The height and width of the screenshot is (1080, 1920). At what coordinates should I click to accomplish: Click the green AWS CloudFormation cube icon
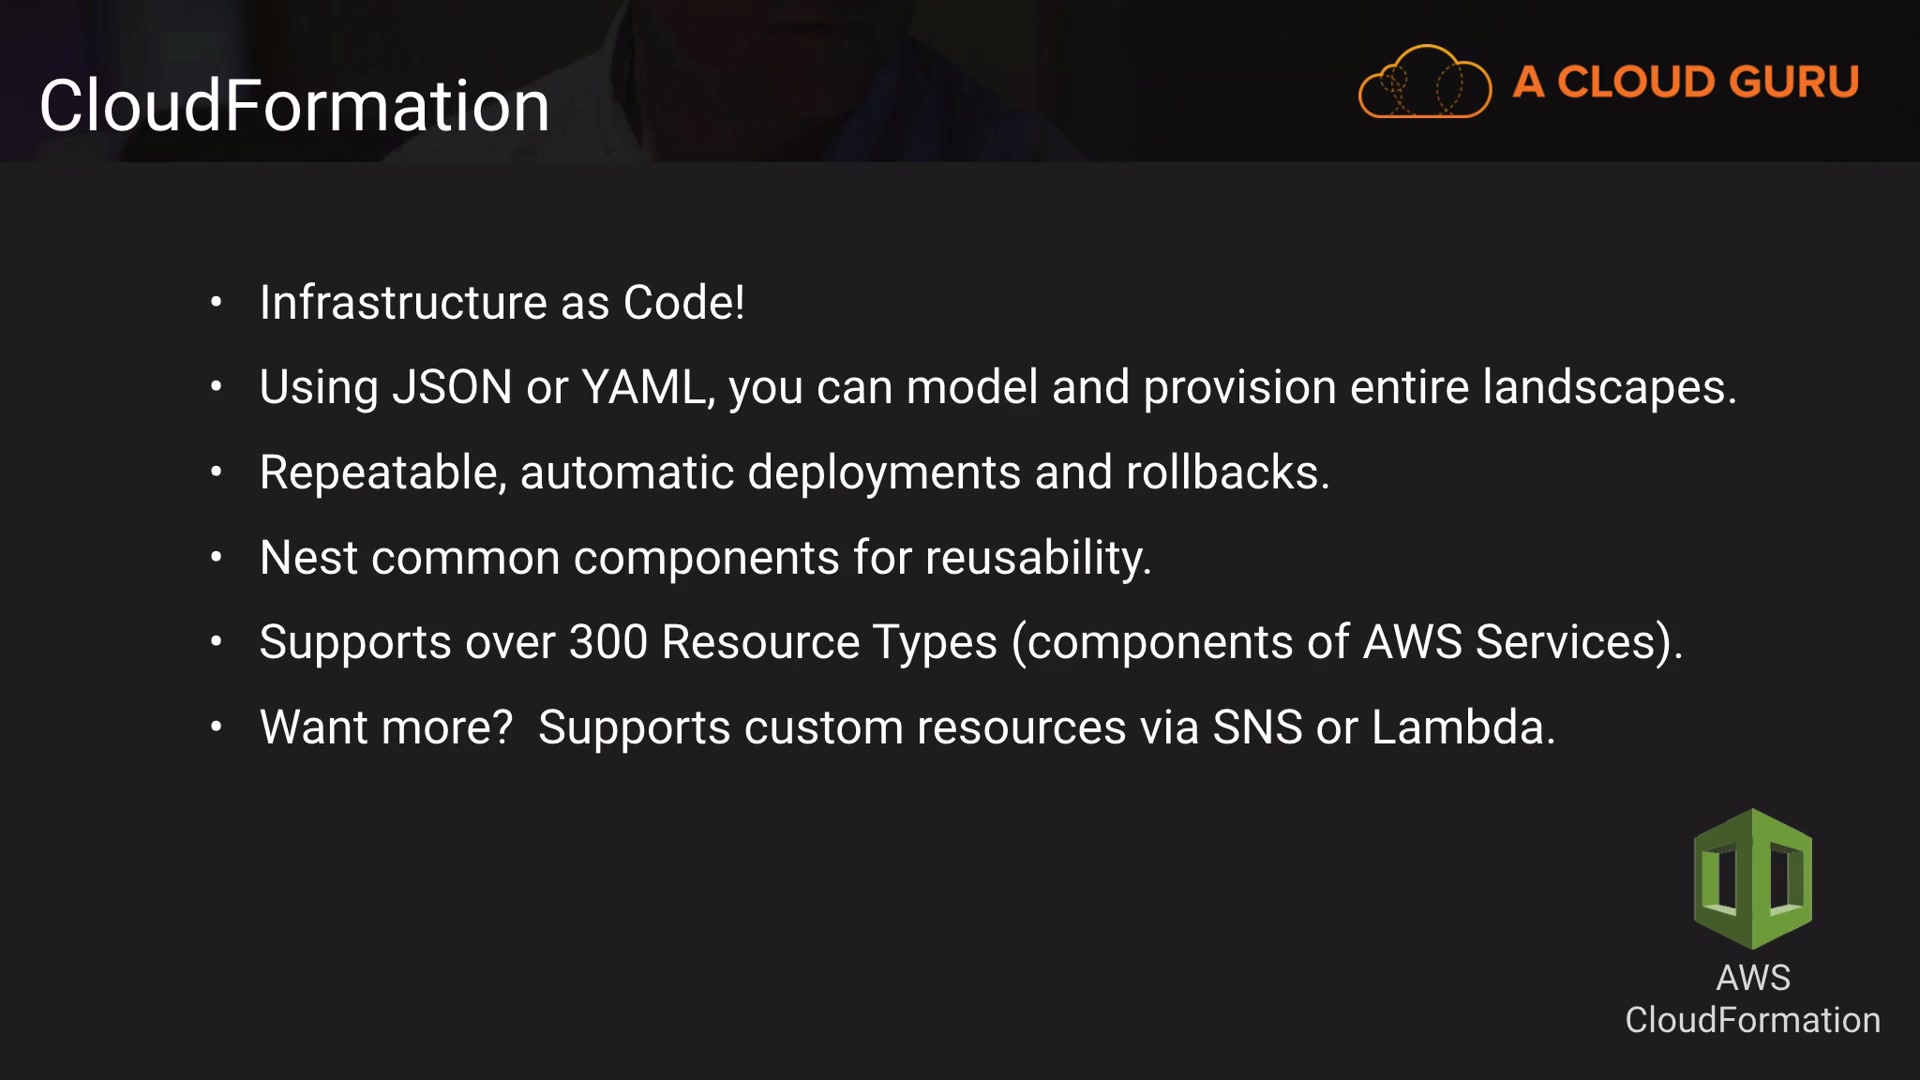tap(1752, 878)
